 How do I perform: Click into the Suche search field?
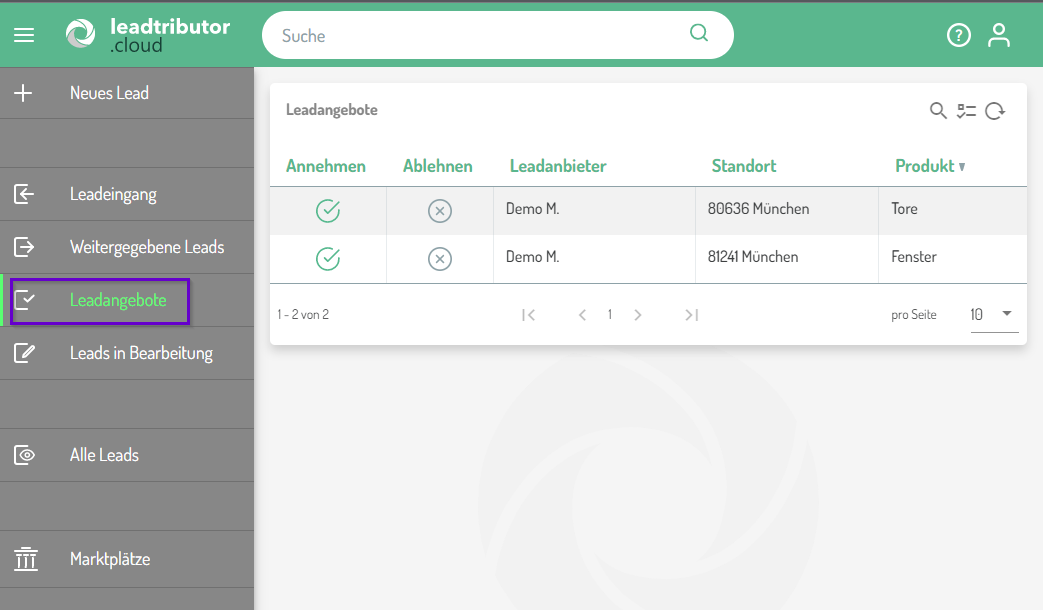coord(480,36)
